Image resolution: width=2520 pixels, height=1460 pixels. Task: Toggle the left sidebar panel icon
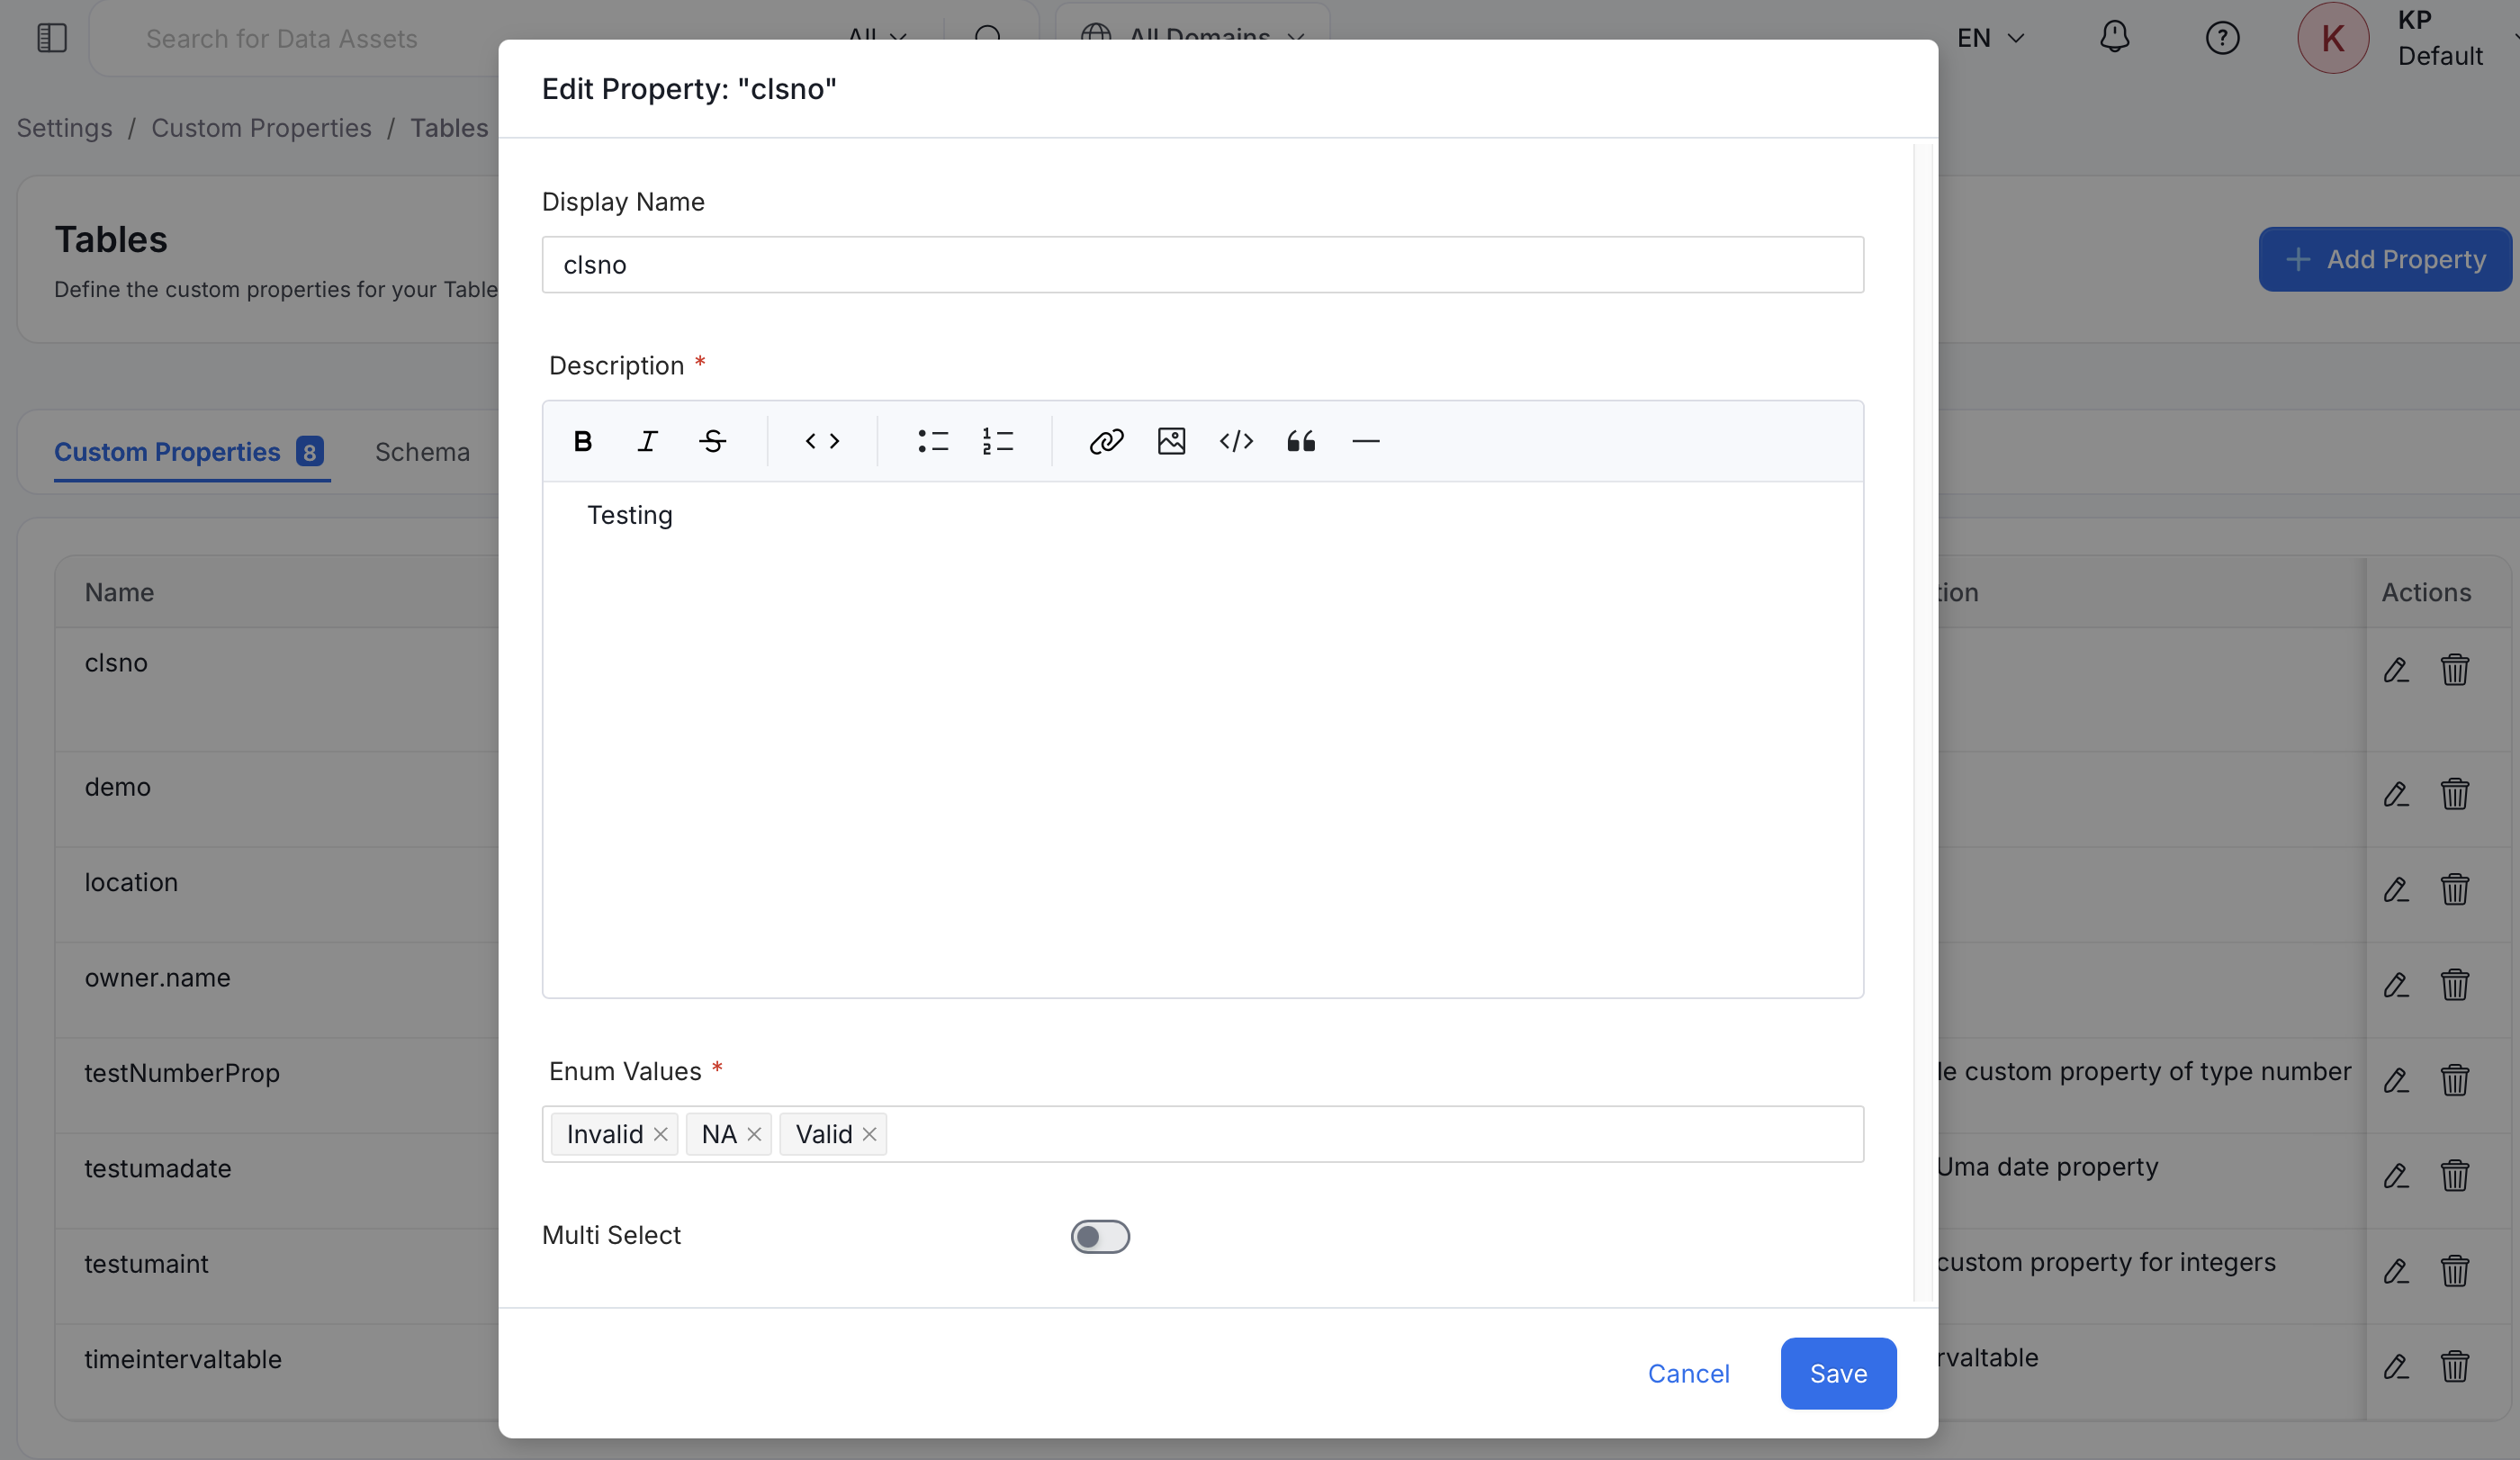click(52, 38)
